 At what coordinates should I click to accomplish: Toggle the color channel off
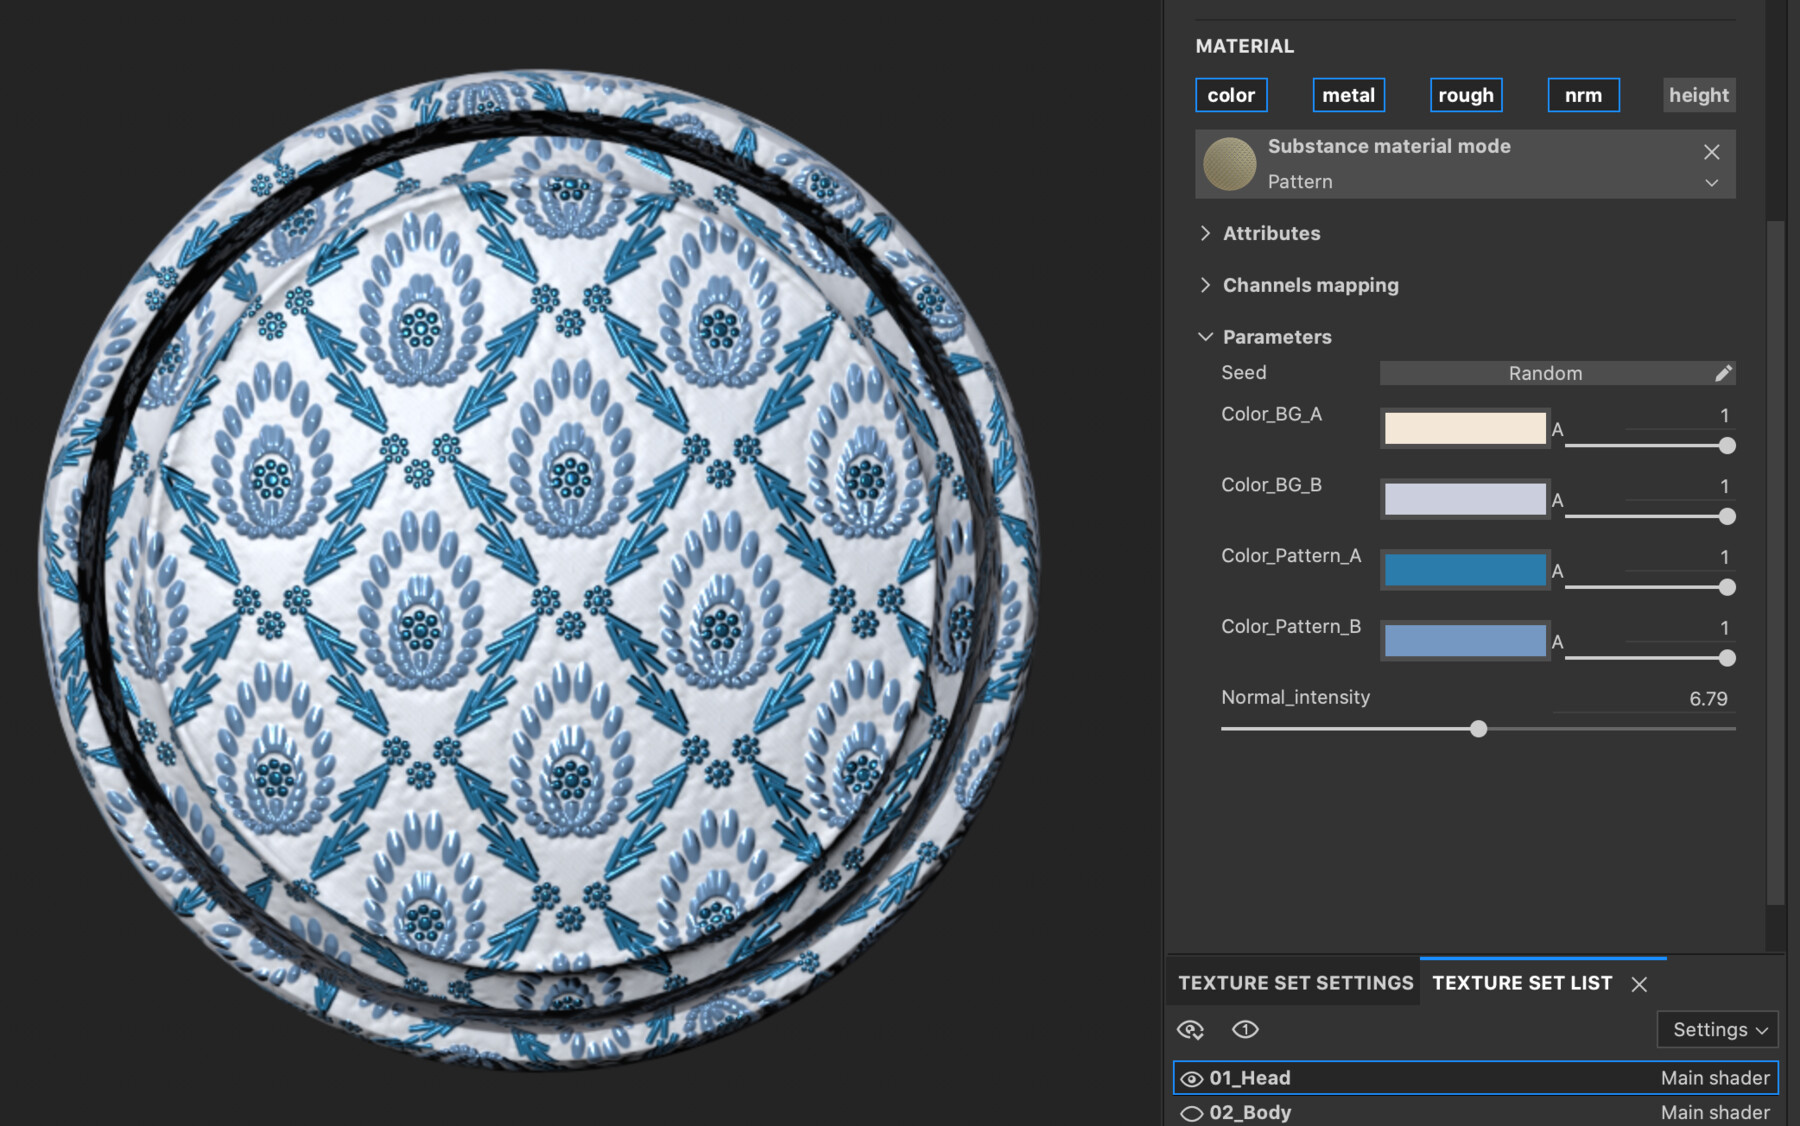coord(1231,95)
